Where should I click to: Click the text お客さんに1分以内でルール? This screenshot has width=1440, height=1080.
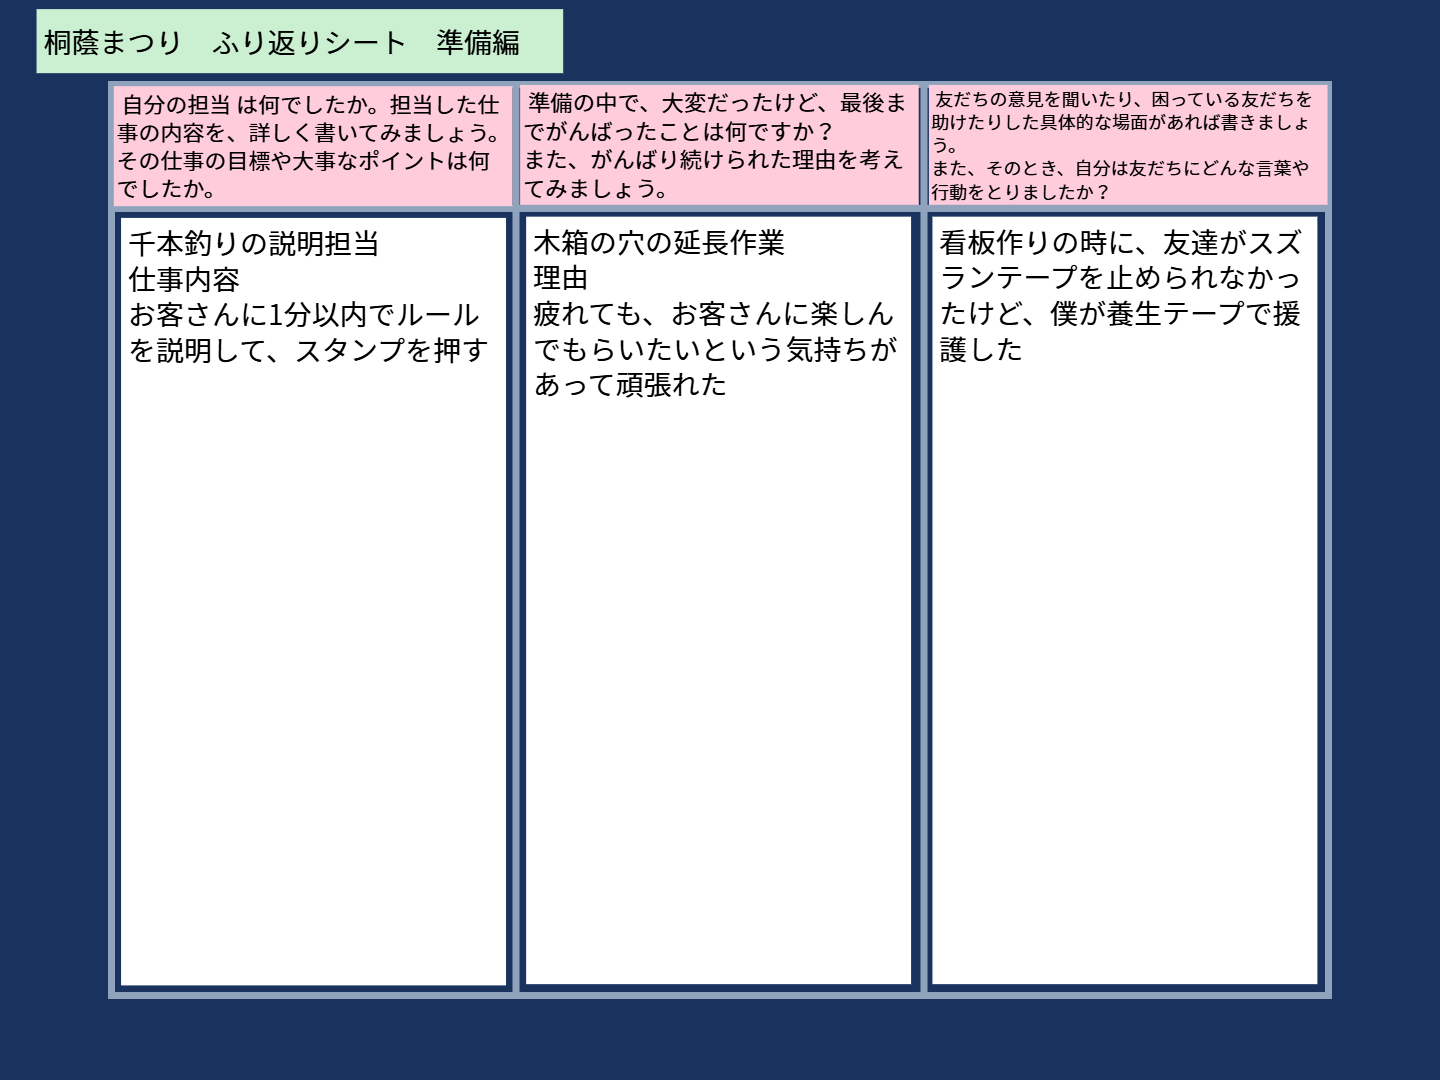[304, 315]
